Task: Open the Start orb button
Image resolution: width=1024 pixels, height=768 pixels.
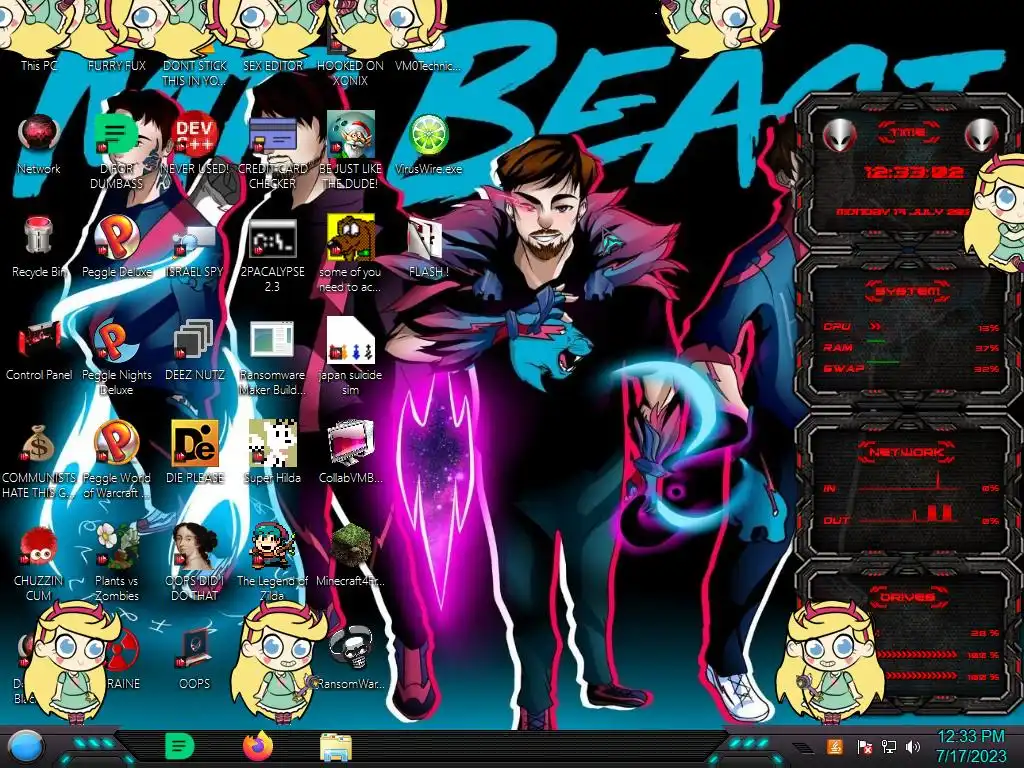Action: pos(26,747)
